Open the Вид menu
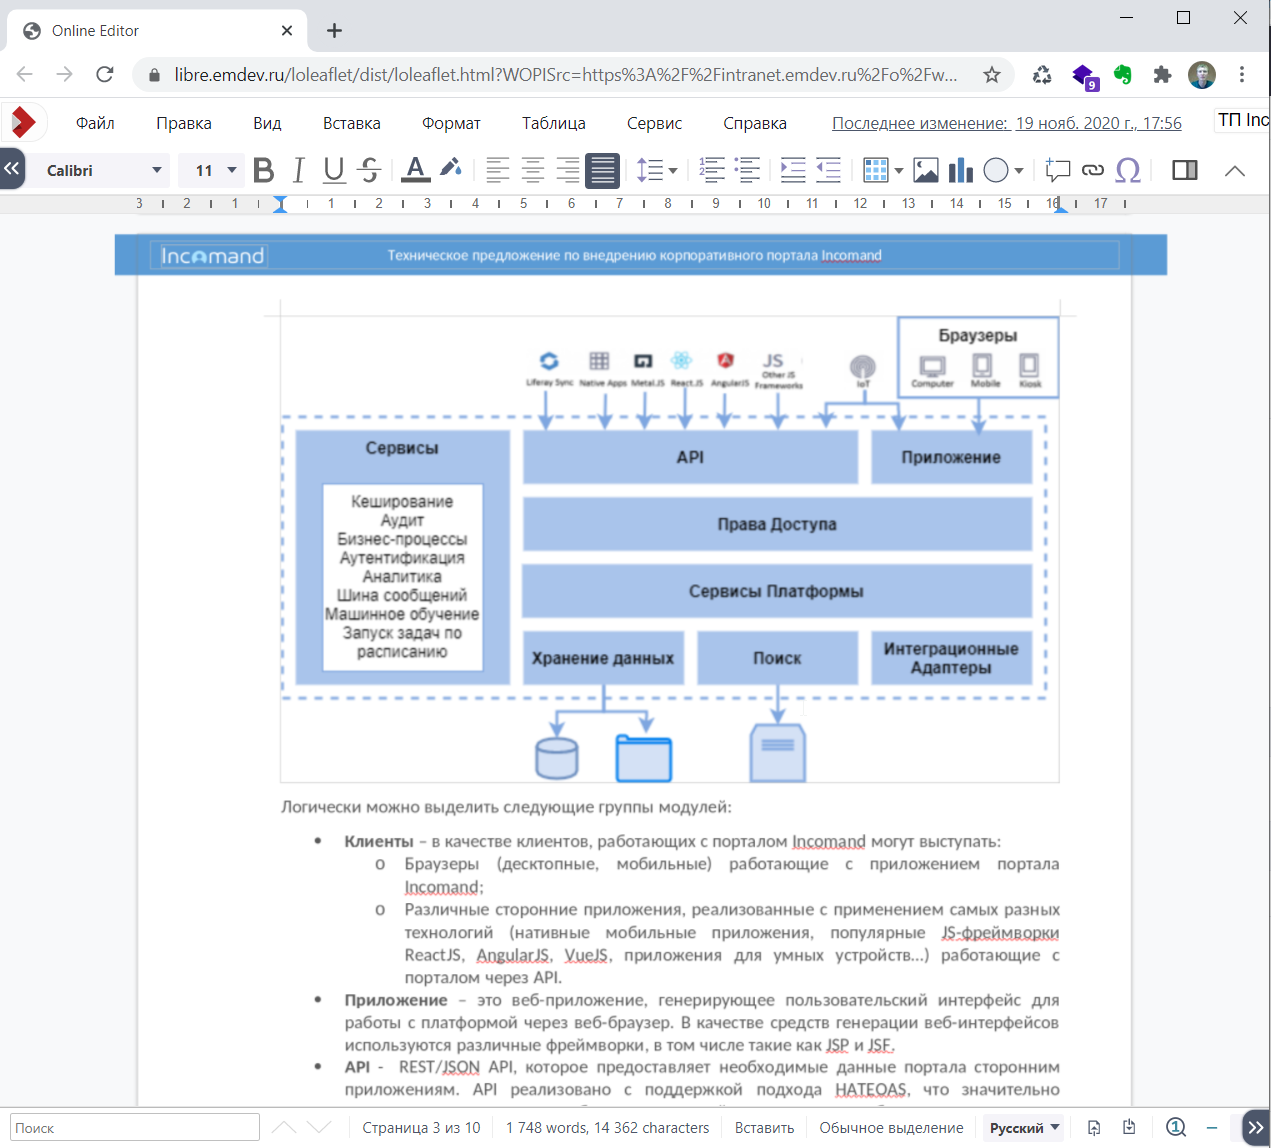Screen dimensions: 1271x1148 point(267,123)
